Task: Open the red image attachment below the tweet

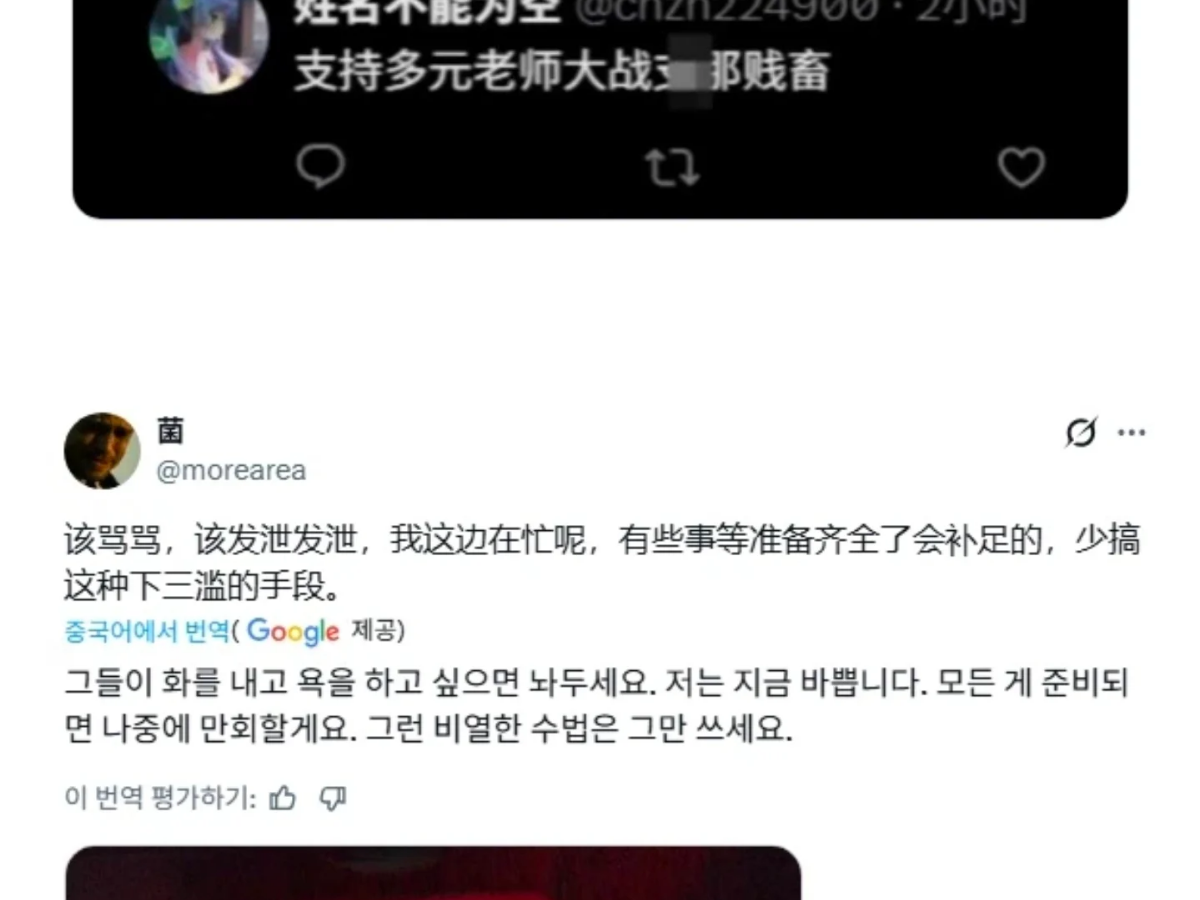Action: pos(433,873)
